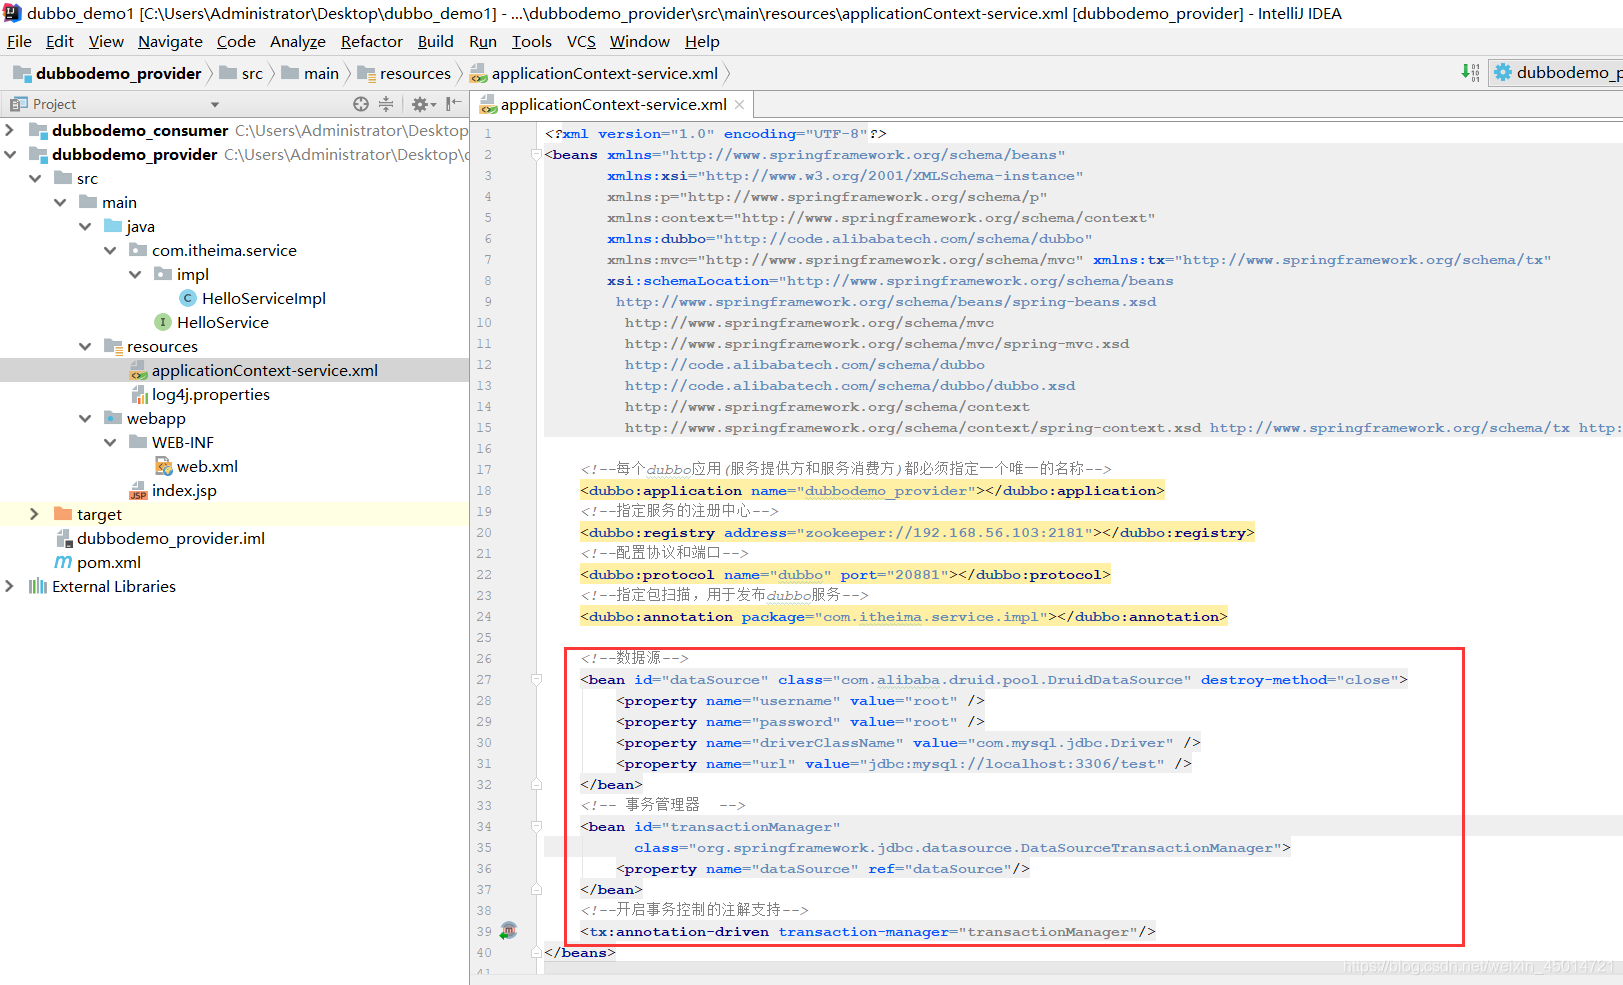
Task: Open the Navigate menu
Action: 170,41
